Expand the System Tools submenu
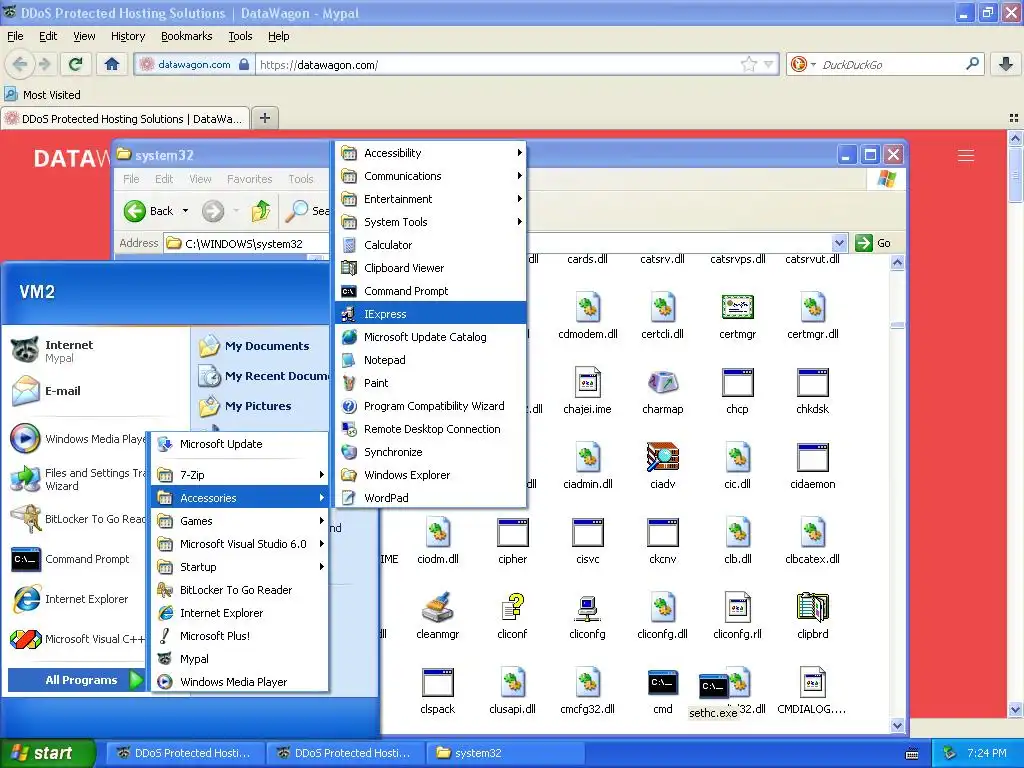The width and height of the screenshot is (1024, 768). [x=430, y=222]
